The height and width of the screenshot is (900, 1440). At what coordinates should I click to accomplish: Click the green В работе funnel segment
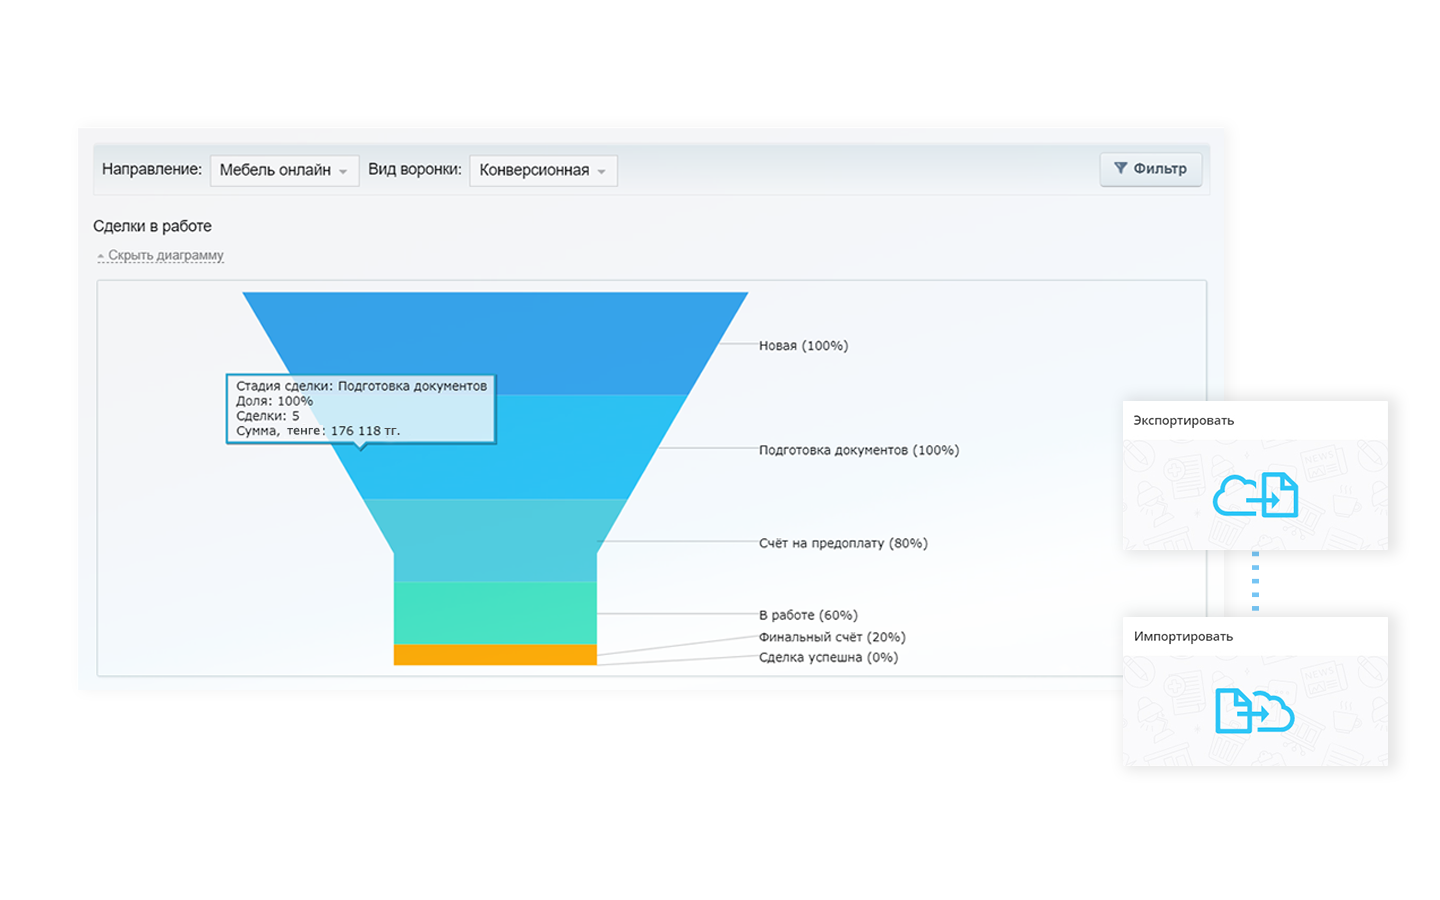point(495,613)
